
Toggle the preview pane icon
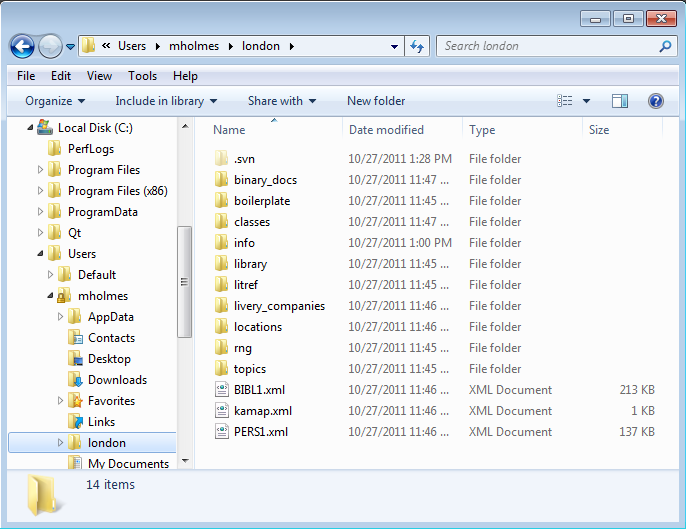pyautogui.click(x=620, y=101)
